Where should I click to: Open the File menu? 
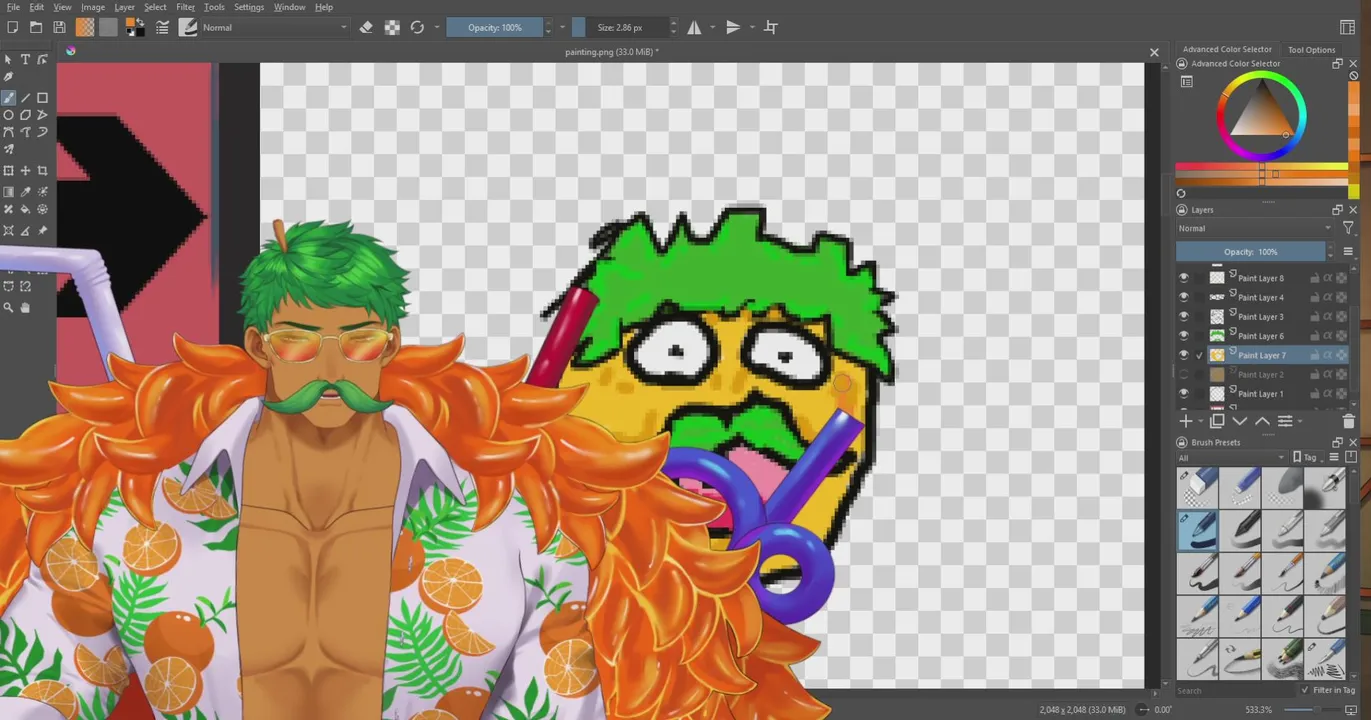pyautogui.click(x=13, y=7)
